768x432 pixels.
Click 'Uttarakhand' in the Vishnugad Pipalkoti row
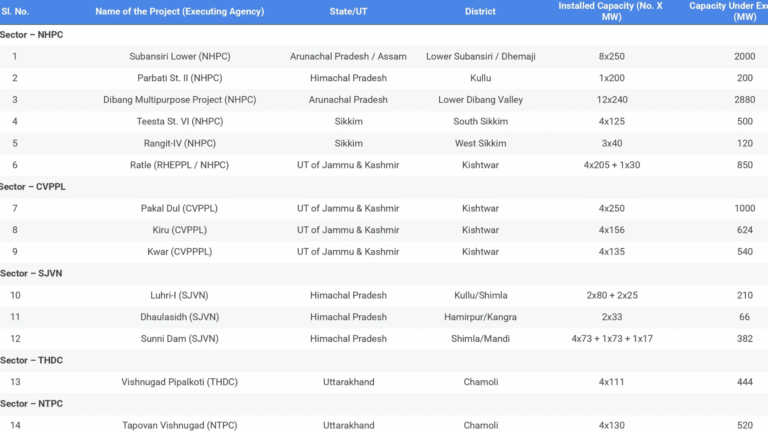(x=348, y=382)
